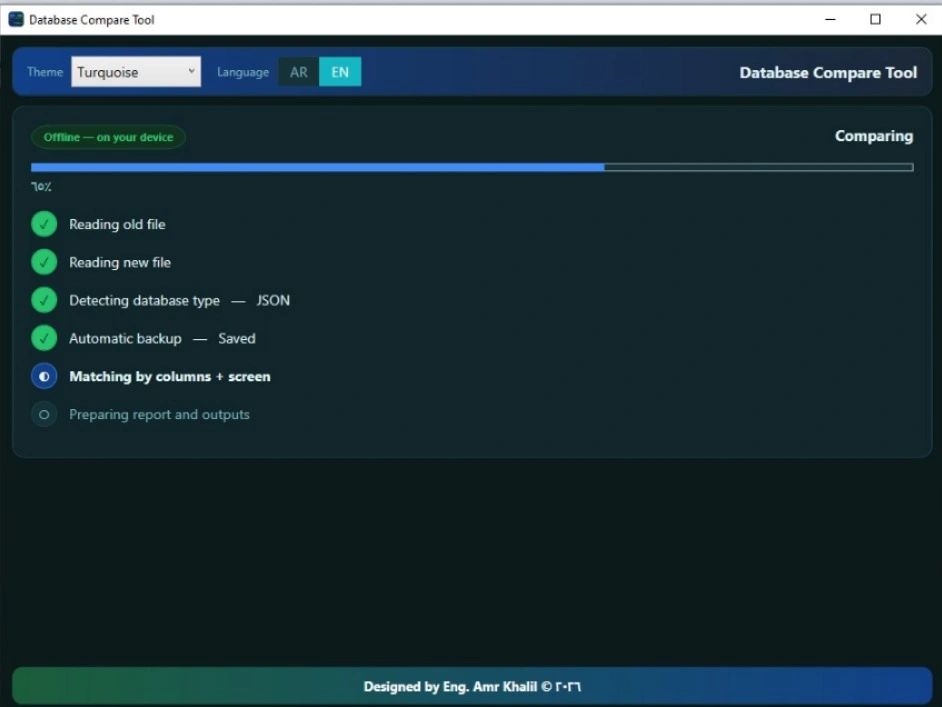Click the blue comparison progress bar

472,167
